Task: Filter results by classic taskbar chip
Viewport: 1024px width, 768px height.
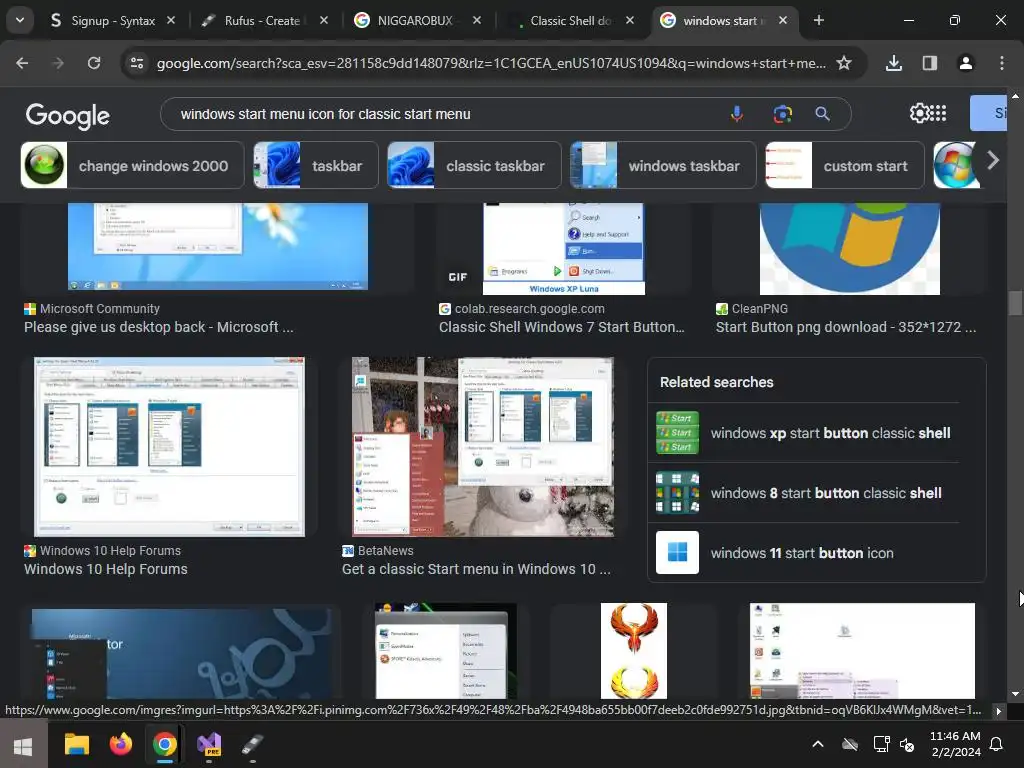Action: click(x=474, y=165)
